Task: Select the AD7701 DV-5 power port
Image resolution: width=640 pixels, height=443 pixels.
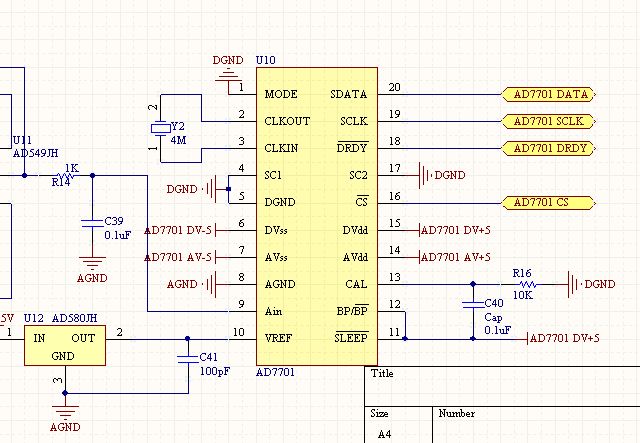Action: 180,230
